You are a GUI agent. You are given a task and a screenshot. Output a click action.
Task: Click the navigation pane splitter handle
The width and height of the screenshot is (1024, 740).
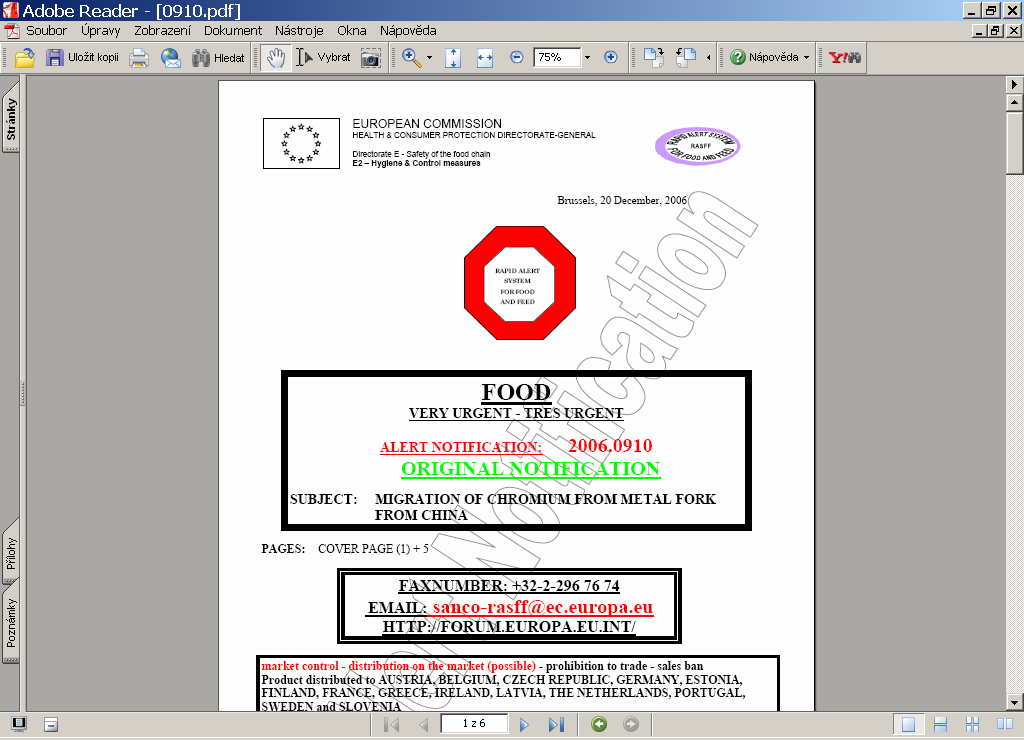[23, 393]
